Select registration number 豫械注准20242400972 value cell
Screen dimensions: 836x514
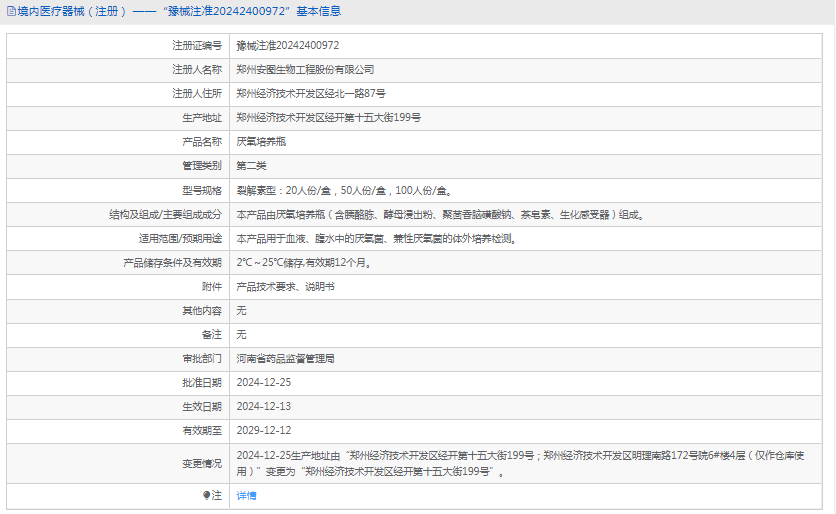525,46
